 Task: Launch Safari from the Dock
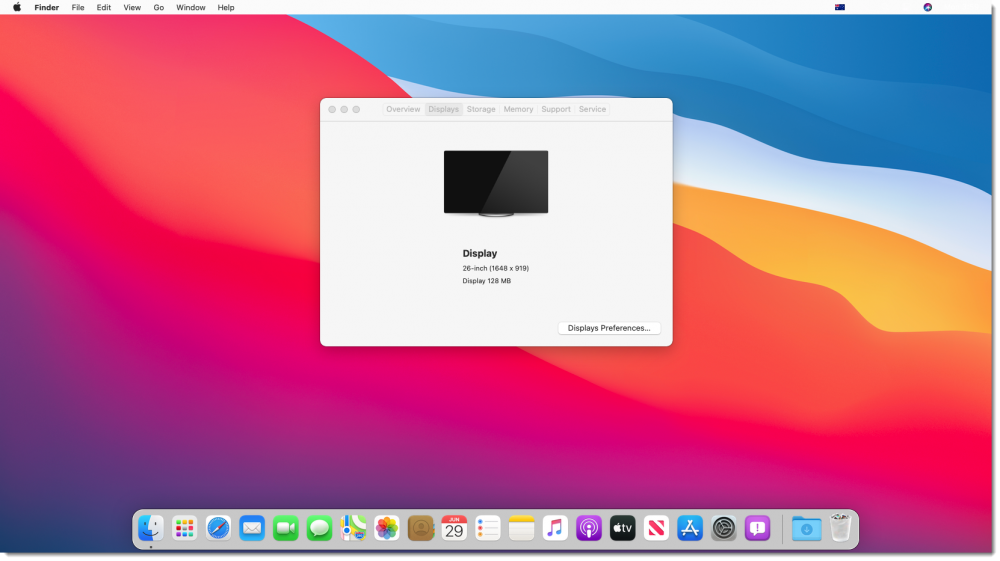pyautogui.click(x=218, y=528)
